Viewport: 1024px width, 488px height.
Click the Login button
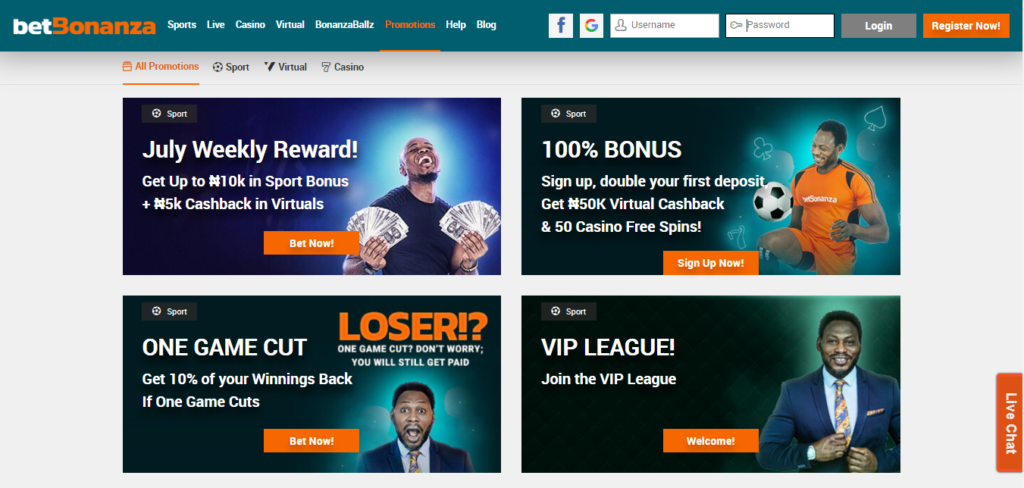(878, 25)
